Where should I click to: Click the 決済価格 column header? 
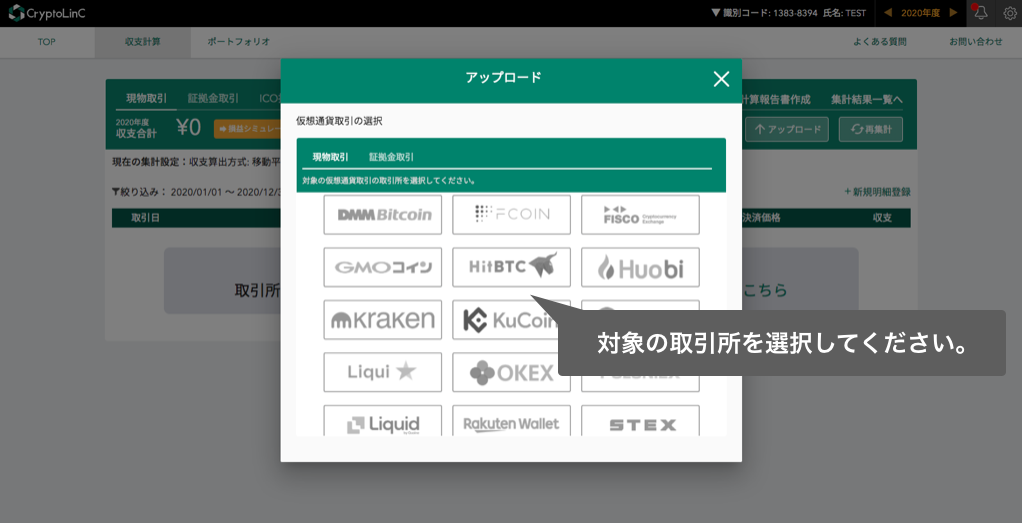click(761, 218)
